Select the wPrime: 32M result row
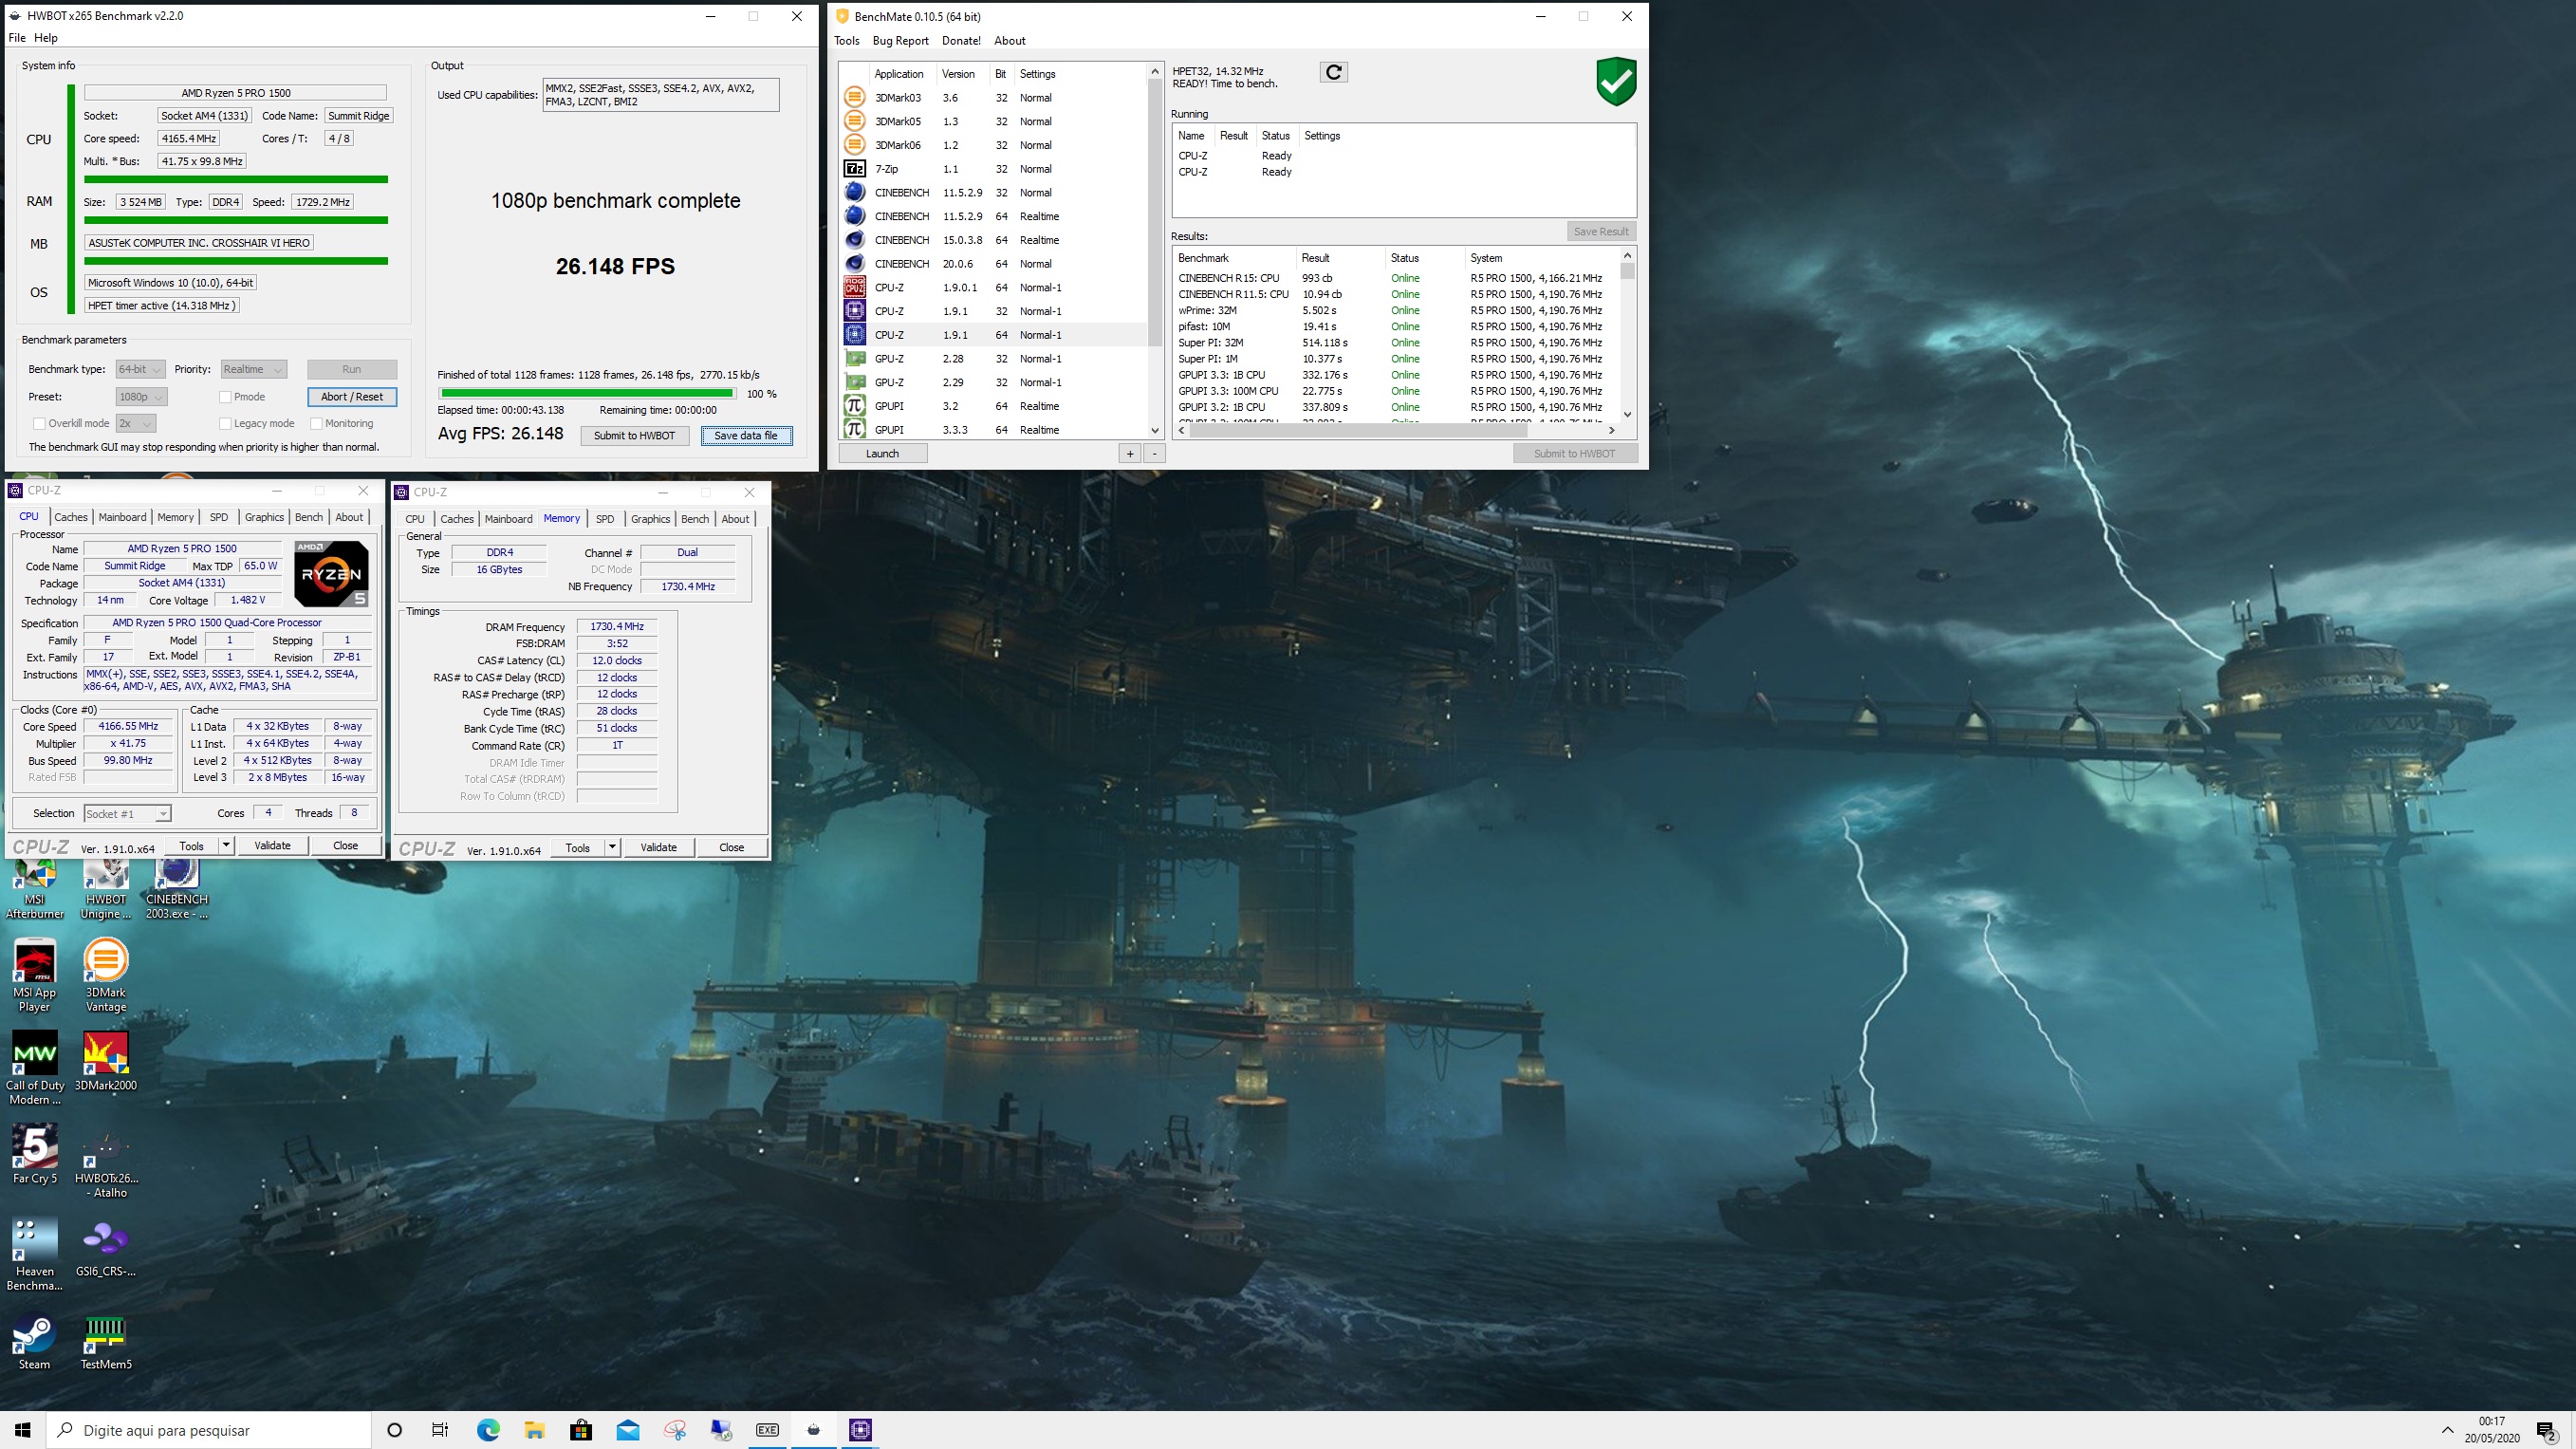This screenshot has width=2576, height=1449. tap(1397, 310)
